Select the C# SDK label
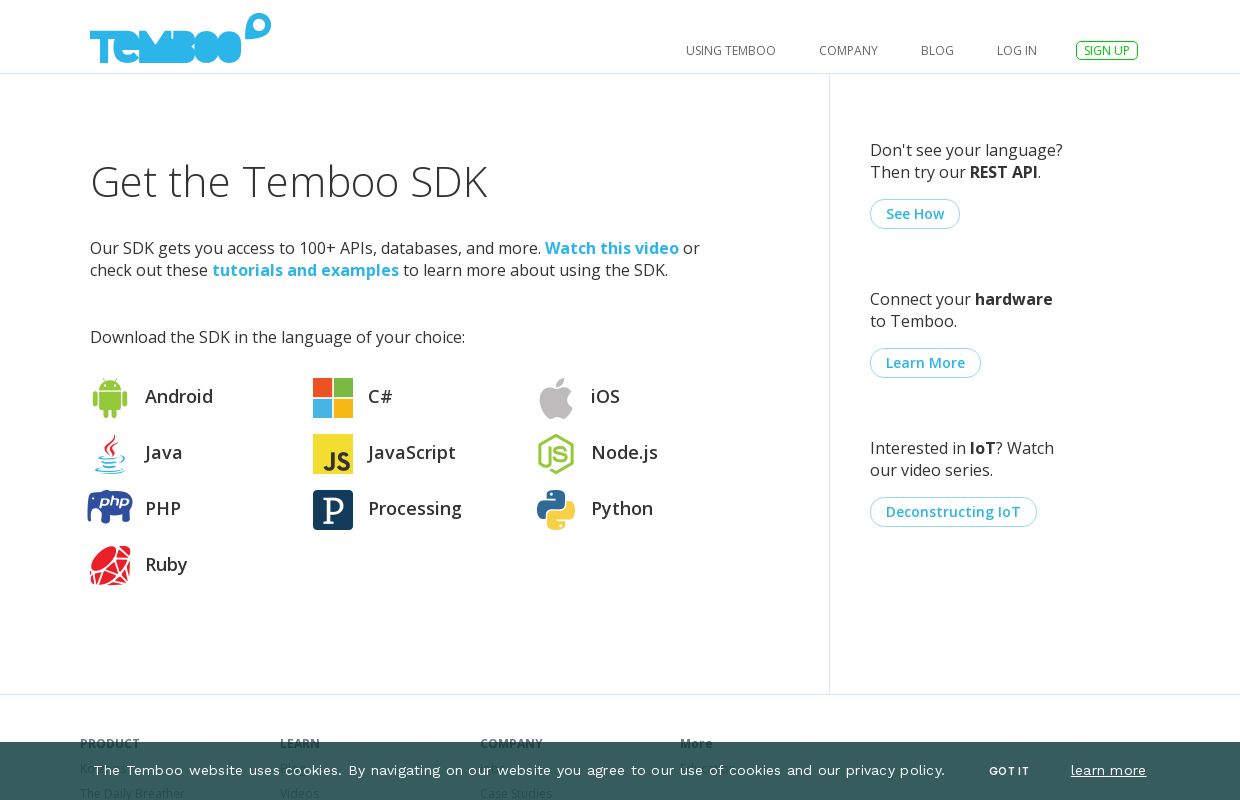The width and height of the screenshot is (1240, 800). point(380,396)
